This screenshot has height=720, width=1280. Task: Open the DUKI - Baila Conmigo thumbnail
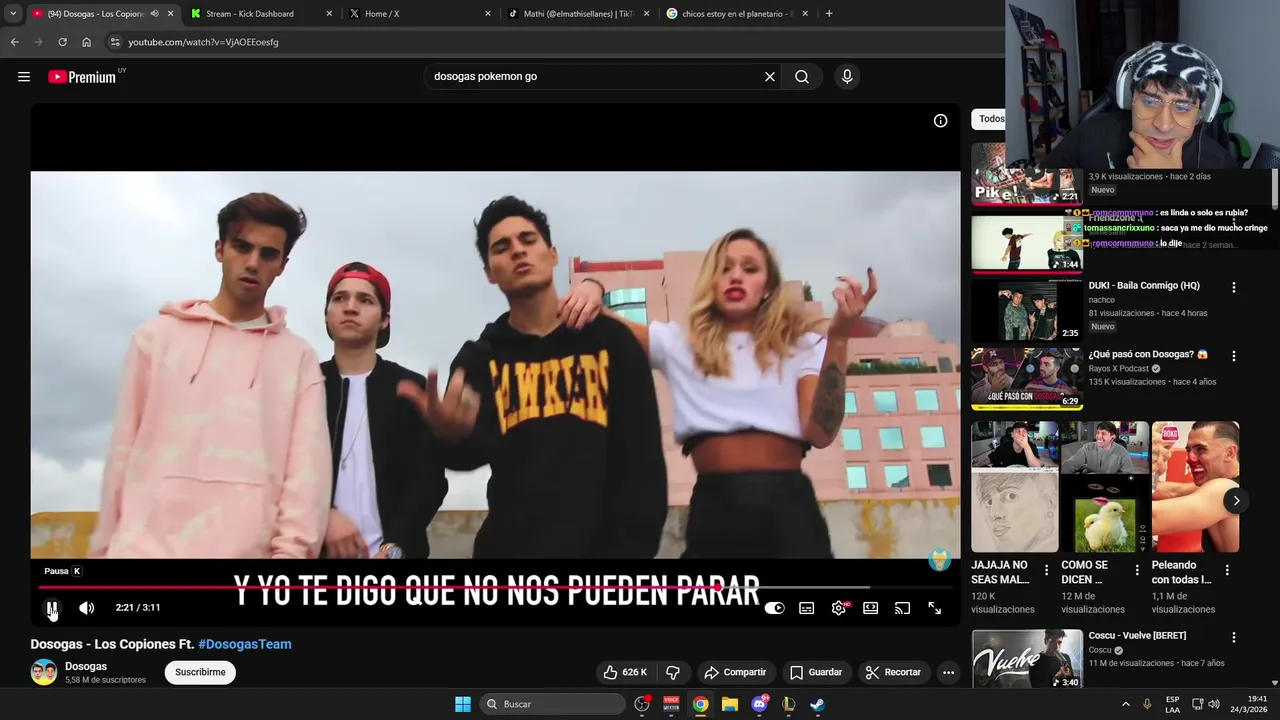[x=1026, y=310]
